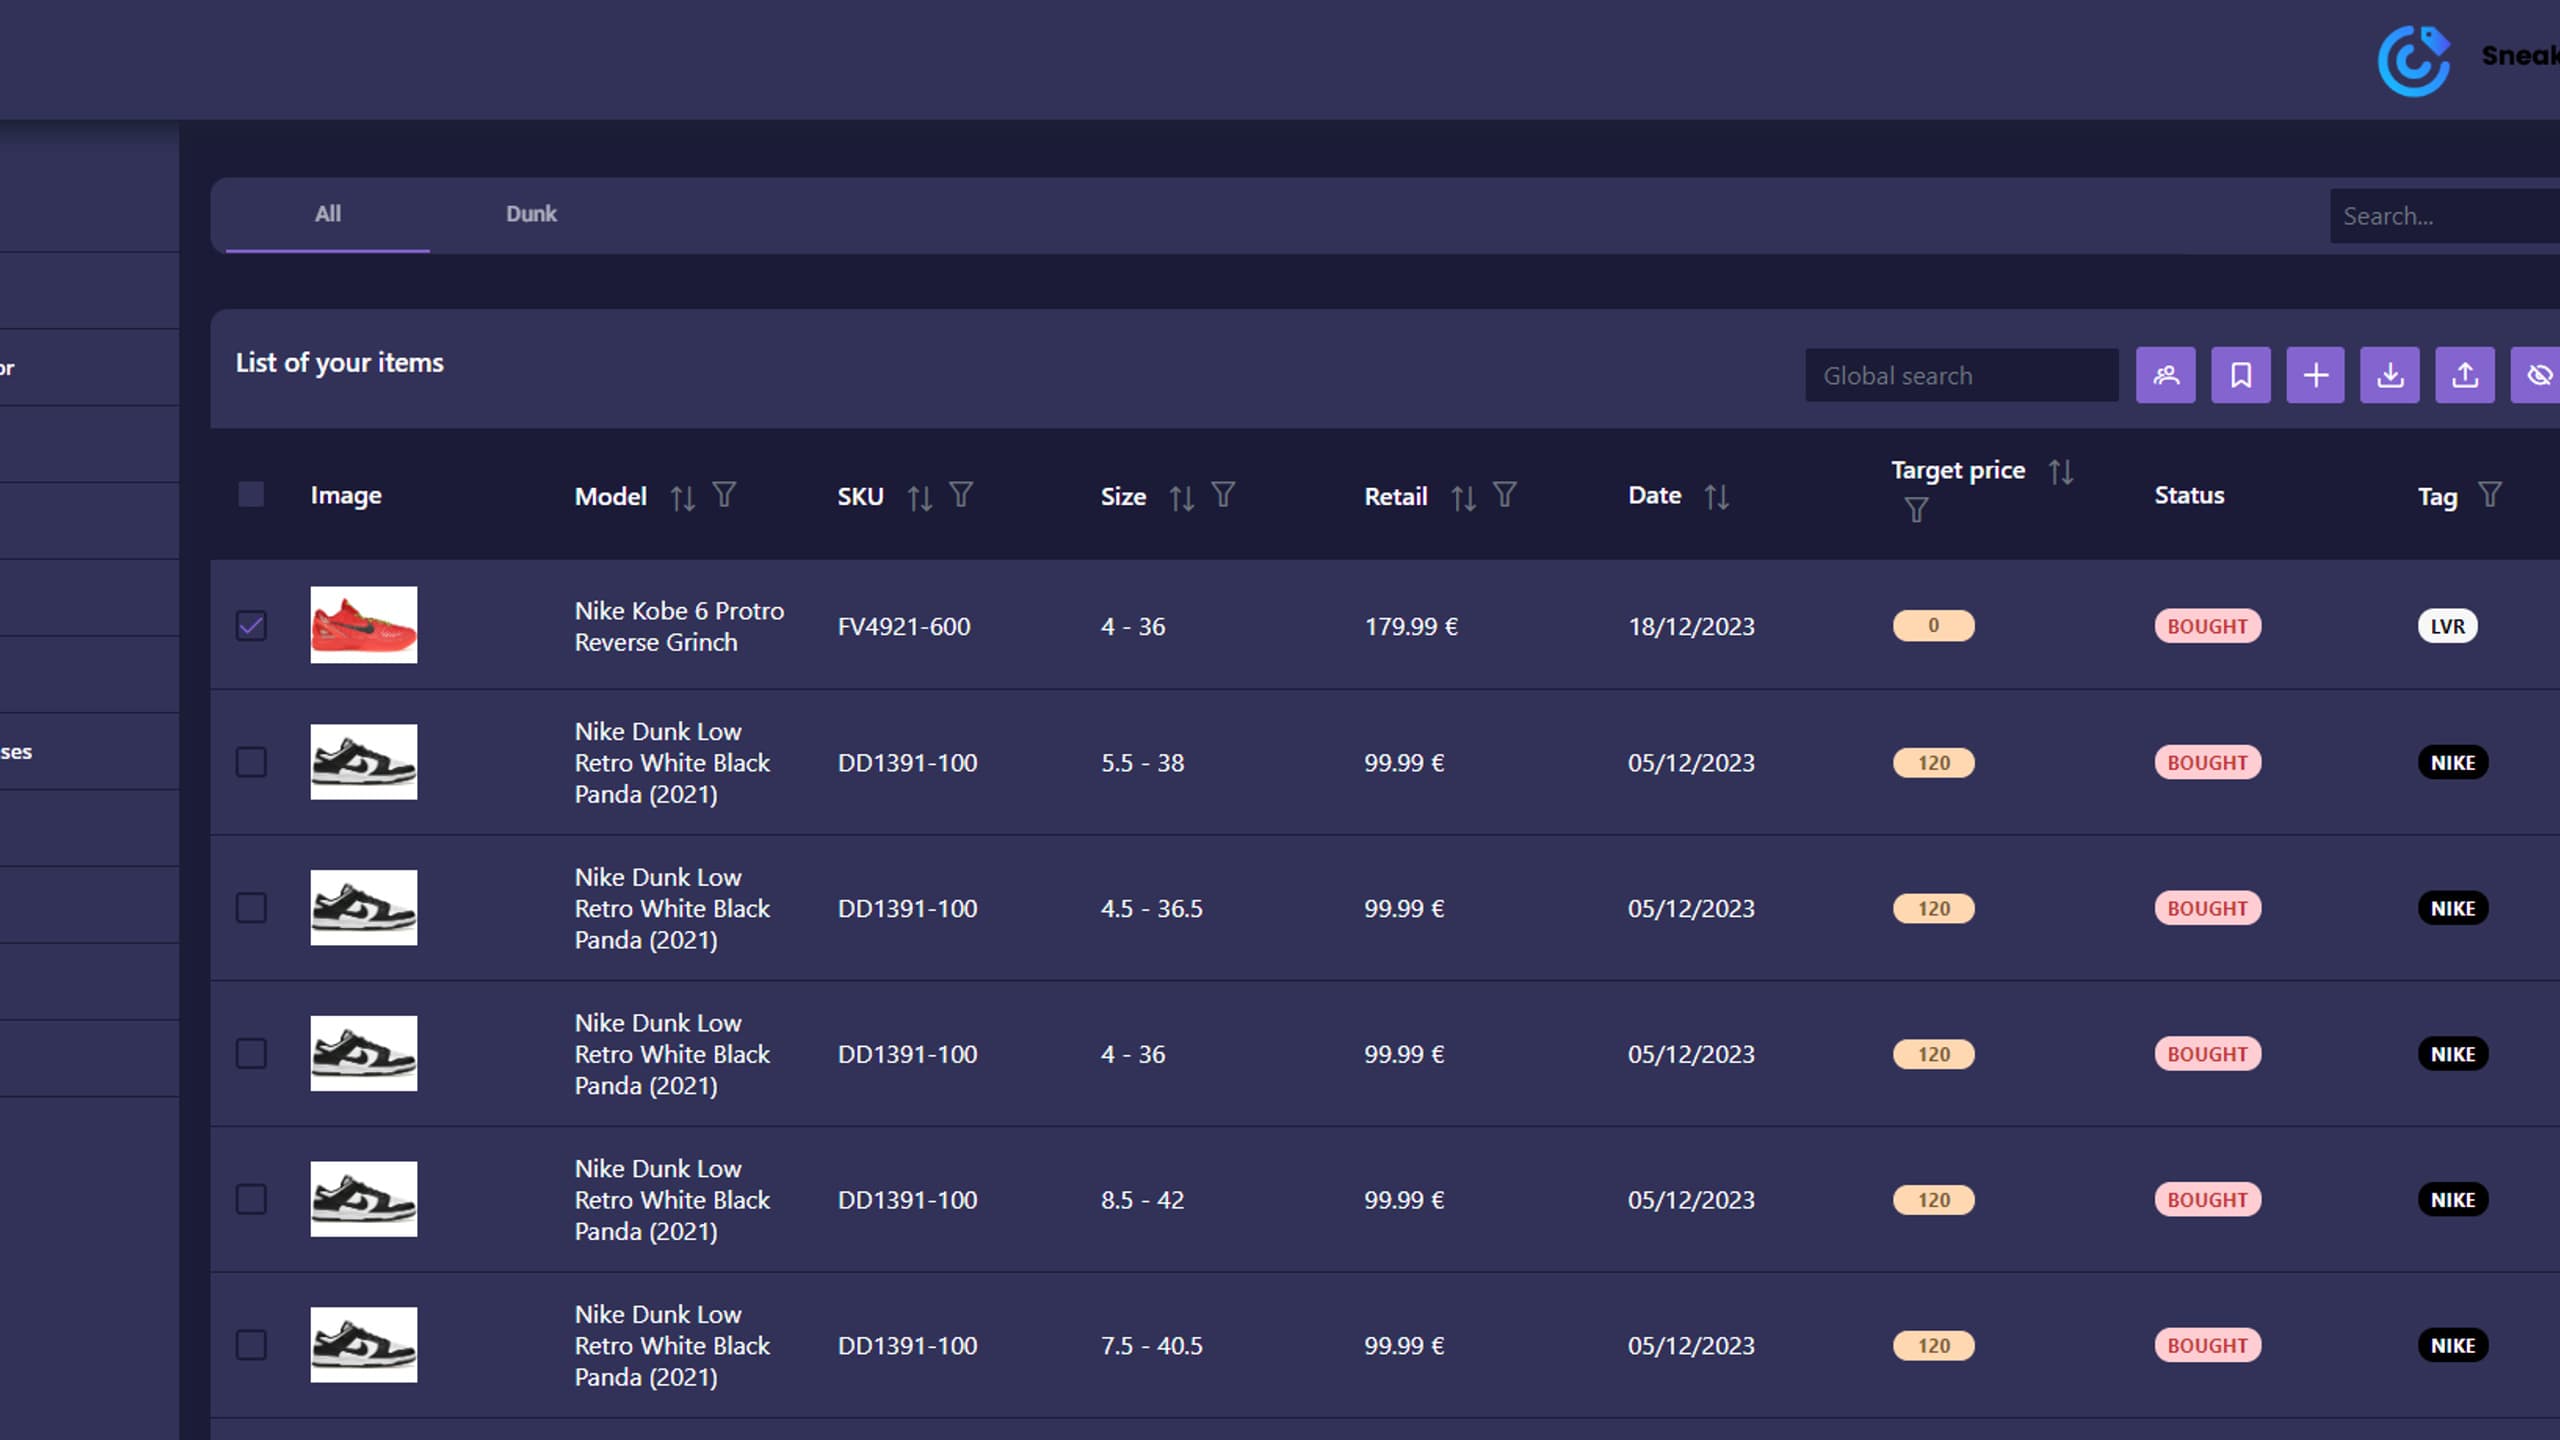This screenshot has height=1440, width=2560.
Task: Click NIKE tag in 8.5 - 42 row
Action: [x=2453, y=1199]
